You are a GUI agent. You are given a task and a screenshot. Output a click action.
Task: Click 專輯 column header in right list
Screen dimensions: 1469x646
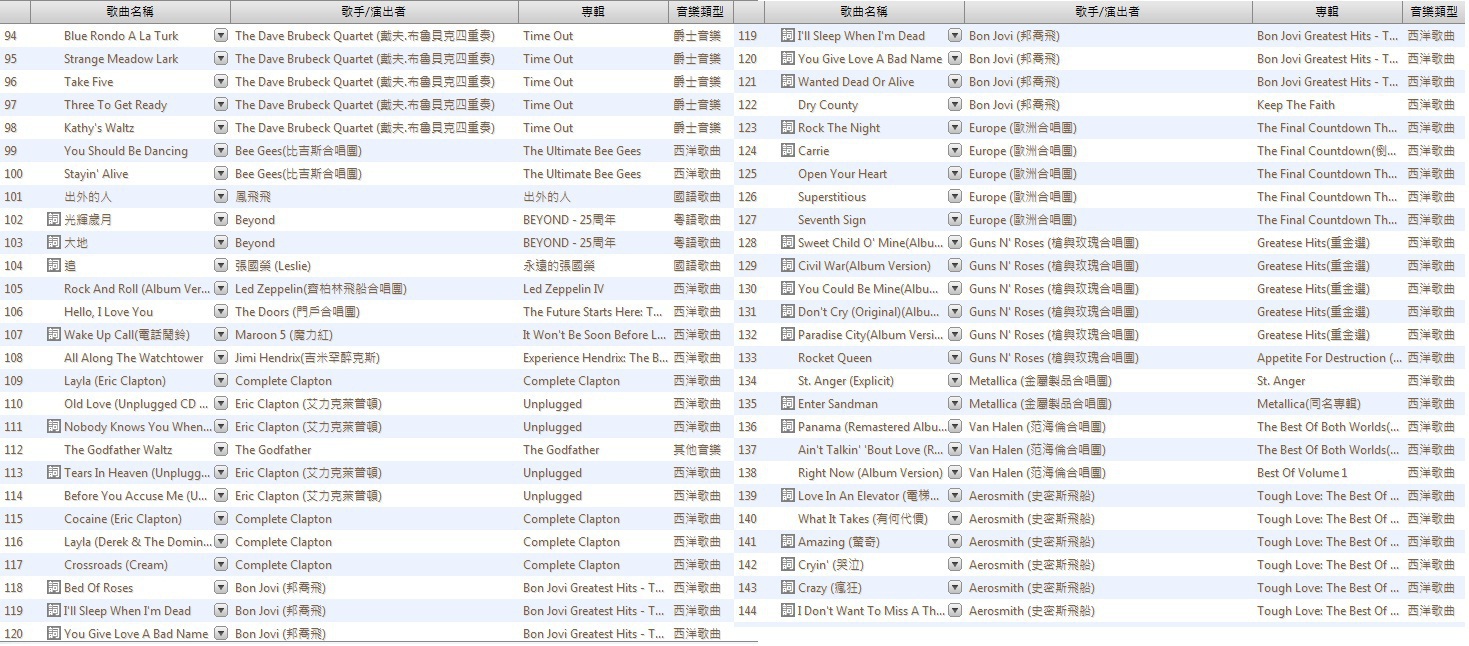(1327, 12)
